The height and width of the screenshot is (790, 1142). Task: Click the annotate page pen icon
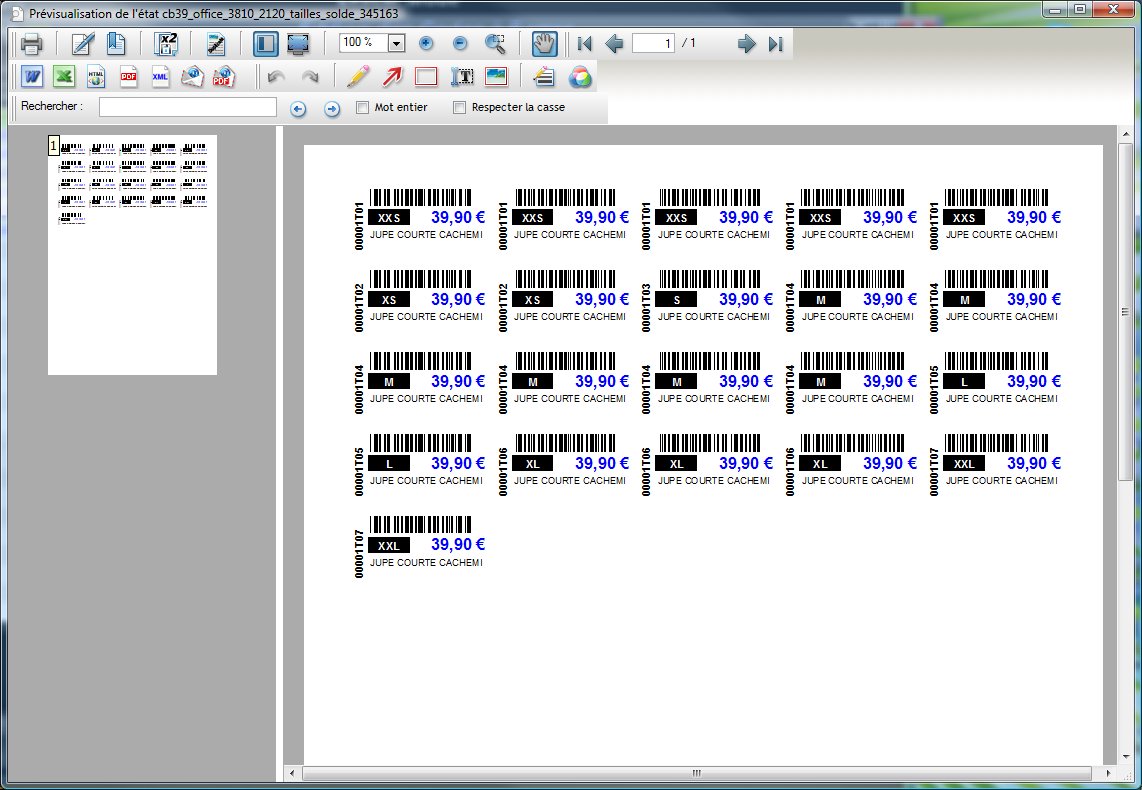(x=216, y=44)
